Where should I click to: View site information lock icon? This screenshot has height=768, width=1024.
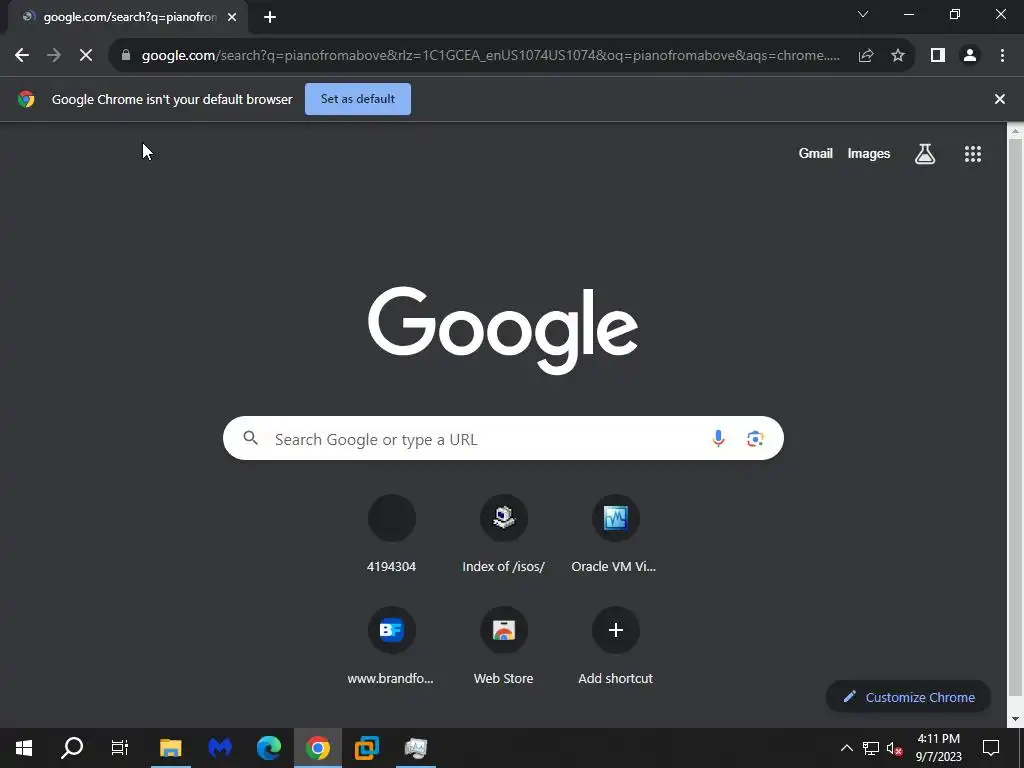tap(126, 56)
